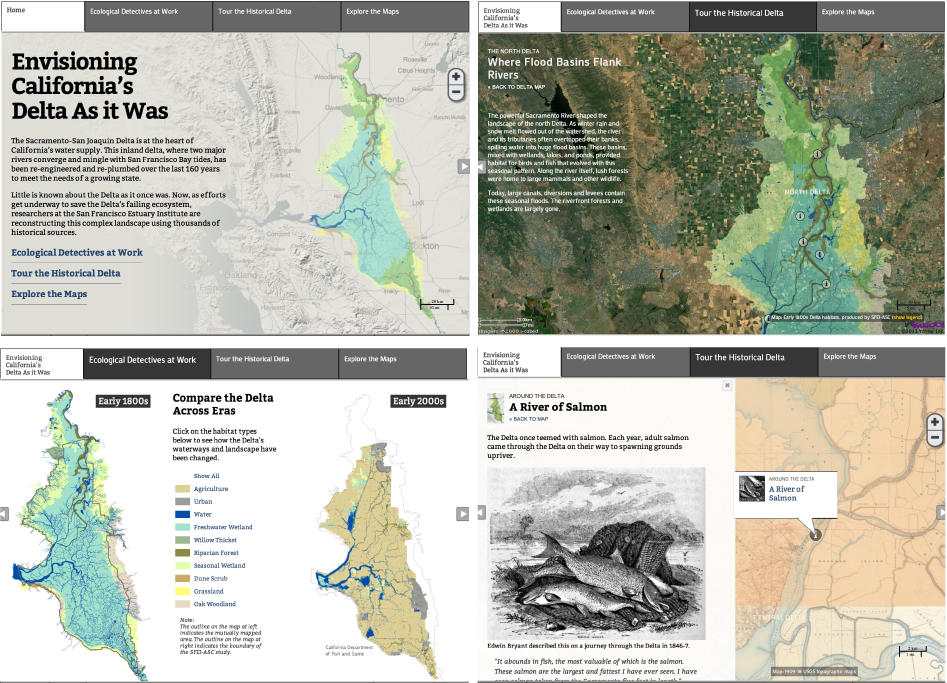Select the Freshwater Wetland habitat link
The height and width of the screenshot is (683, 947).
(223, 527)
